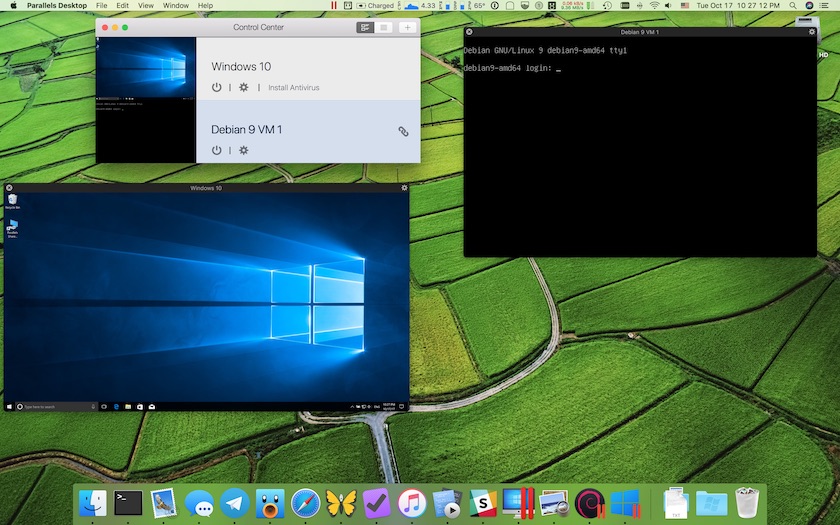This screenshot has height=525, width=840.
Task: Open Notification Center list icon
Action: 824,5
